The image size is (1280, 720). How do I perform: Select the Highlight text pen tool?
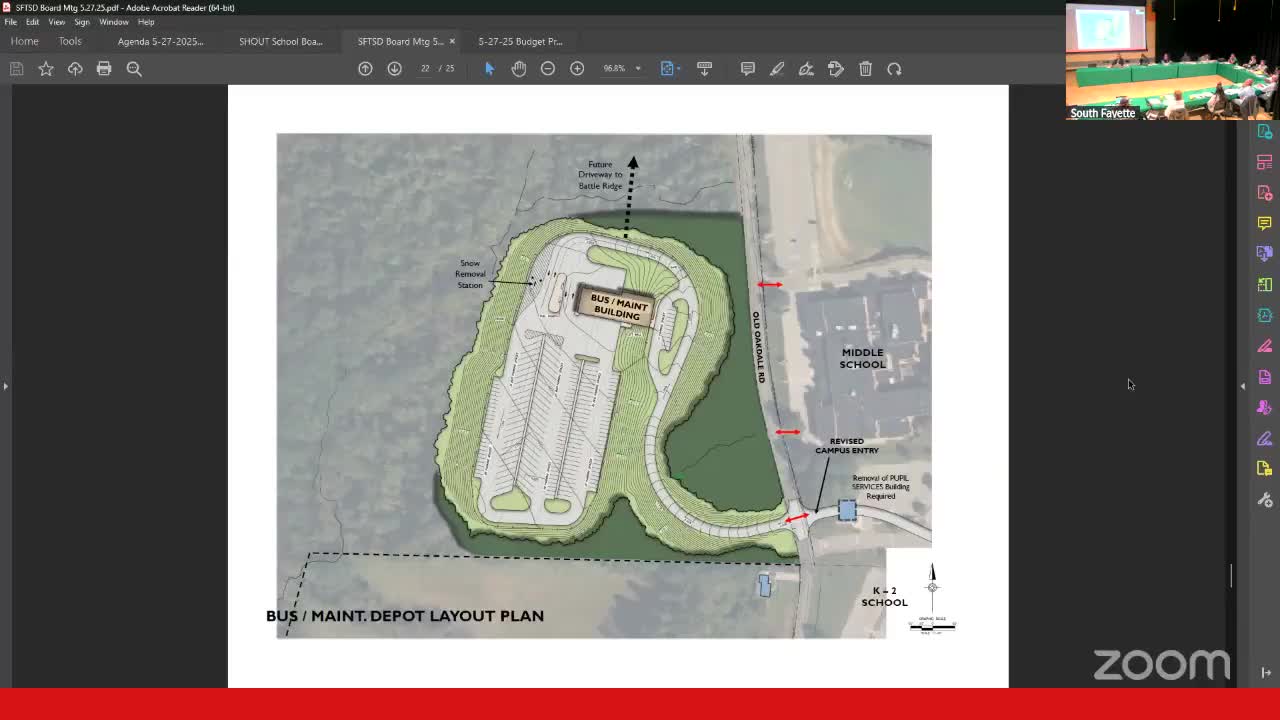[777, 68]
